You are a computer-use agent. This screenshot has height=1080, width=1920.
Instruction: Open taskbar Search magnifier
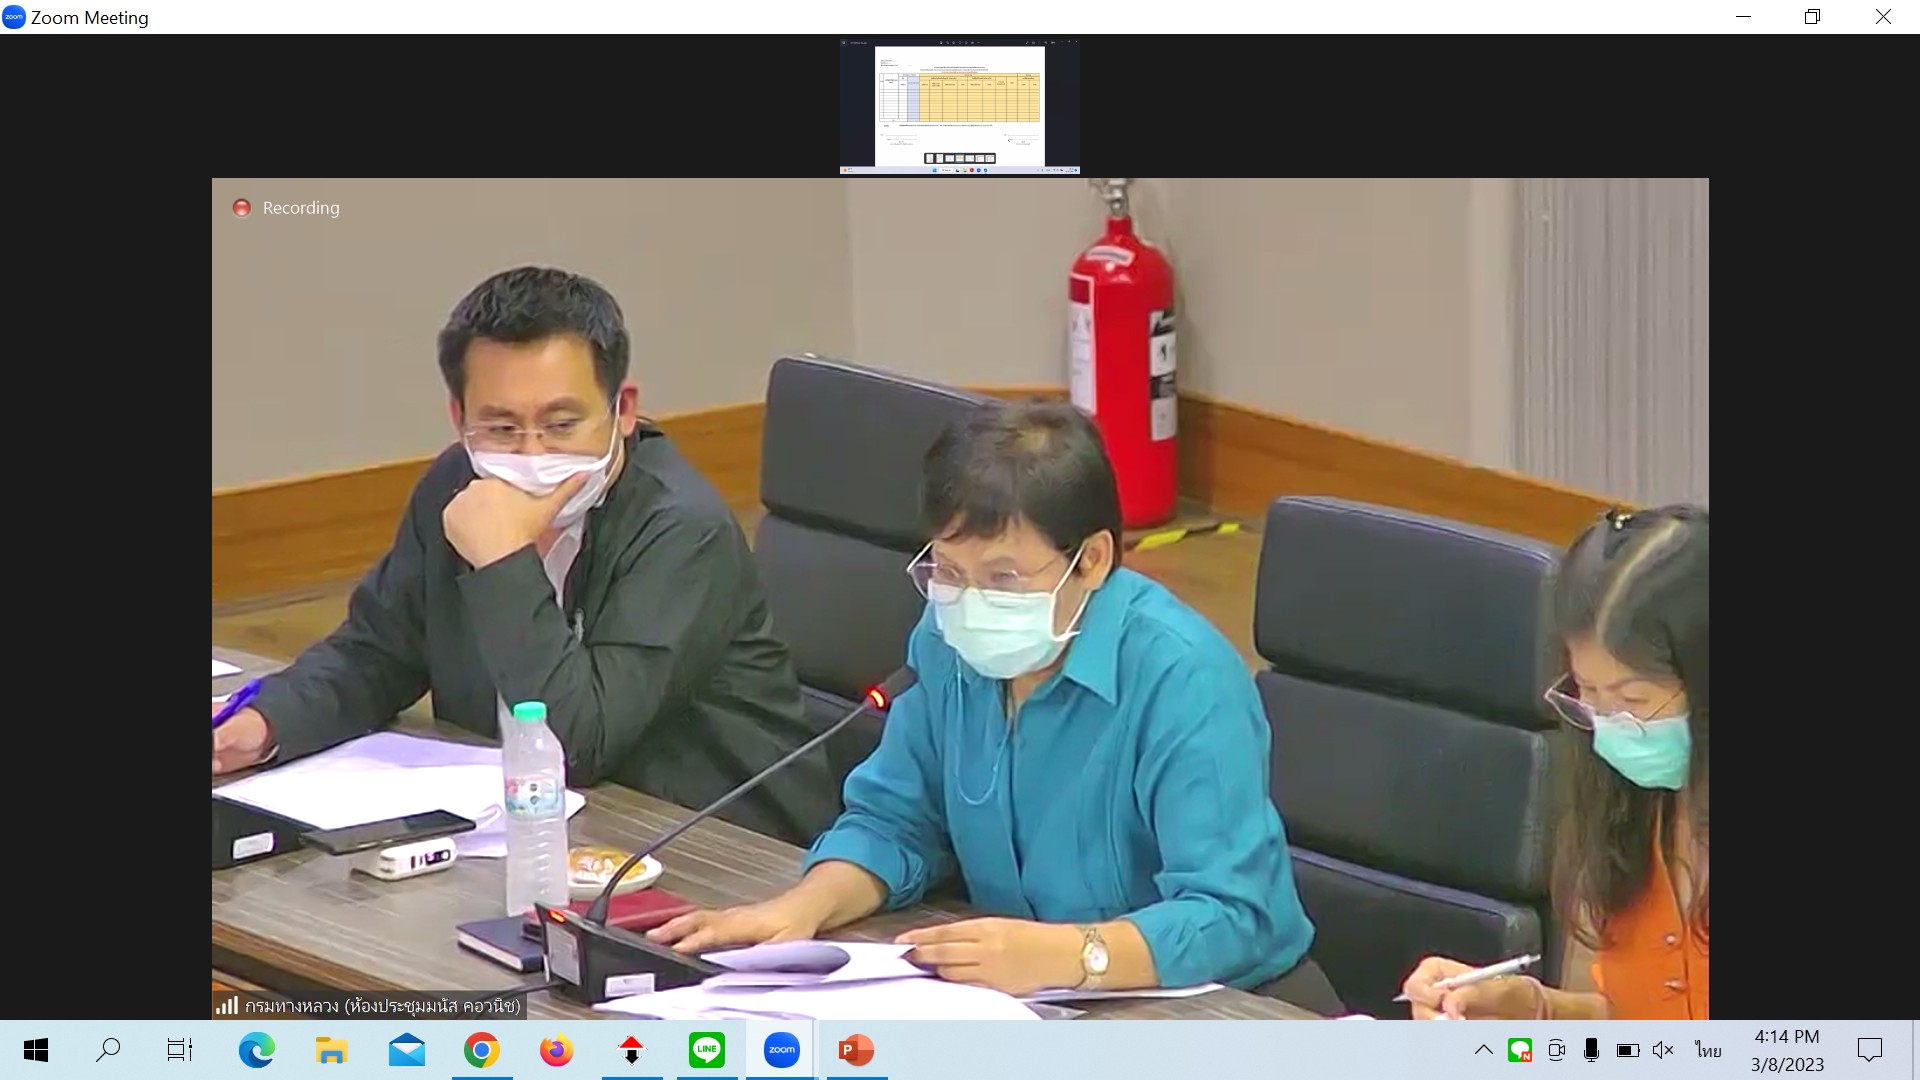(x=108, y=1050)
